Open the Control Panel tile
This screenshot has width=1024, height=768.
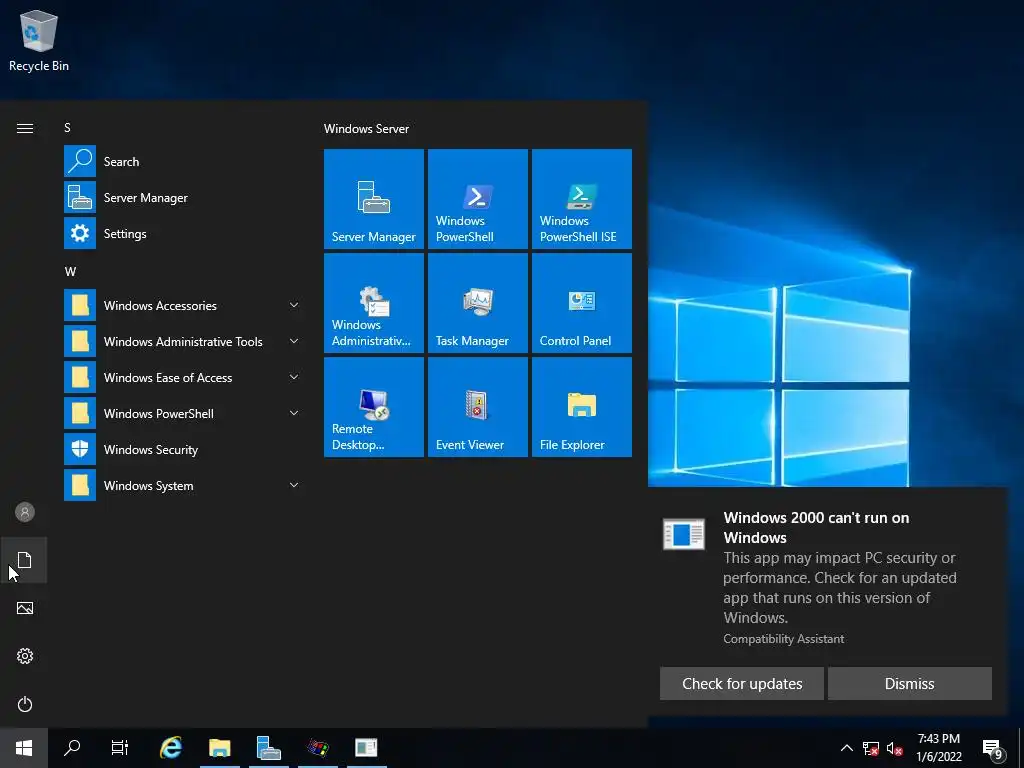pos(581,302)
